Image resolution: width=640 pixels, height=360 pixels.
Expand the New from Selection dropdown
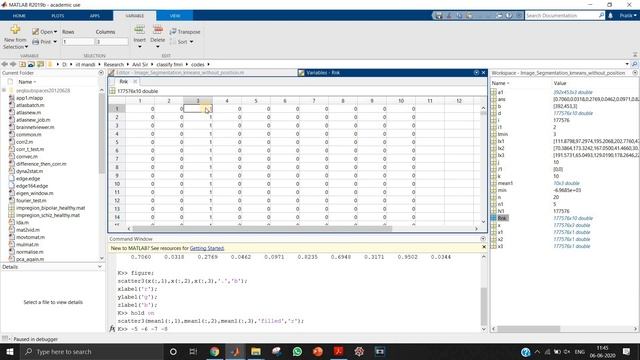27,47
